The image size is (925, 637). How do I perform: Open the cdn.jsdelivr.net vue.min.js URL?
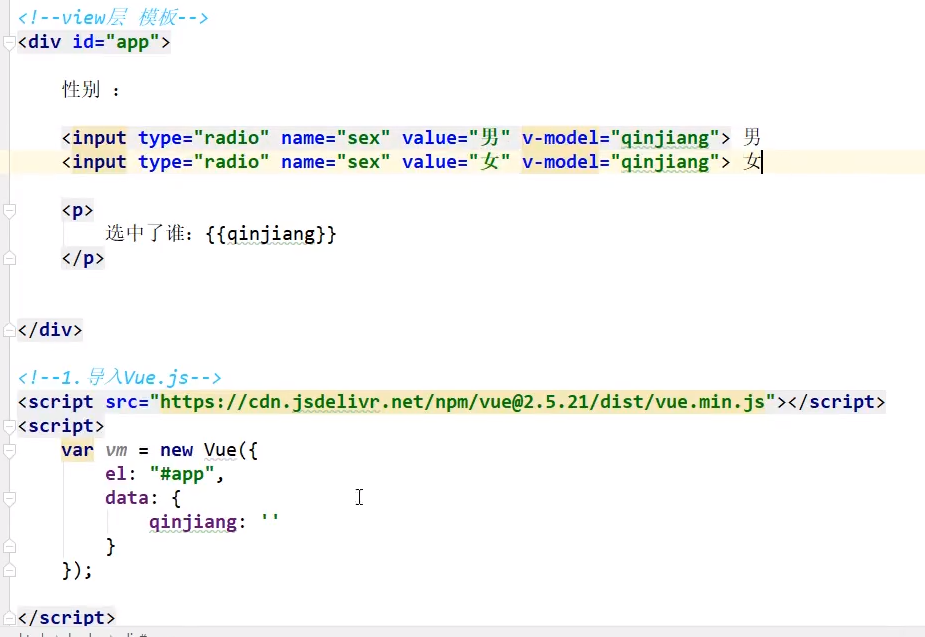tap(462, 402)
